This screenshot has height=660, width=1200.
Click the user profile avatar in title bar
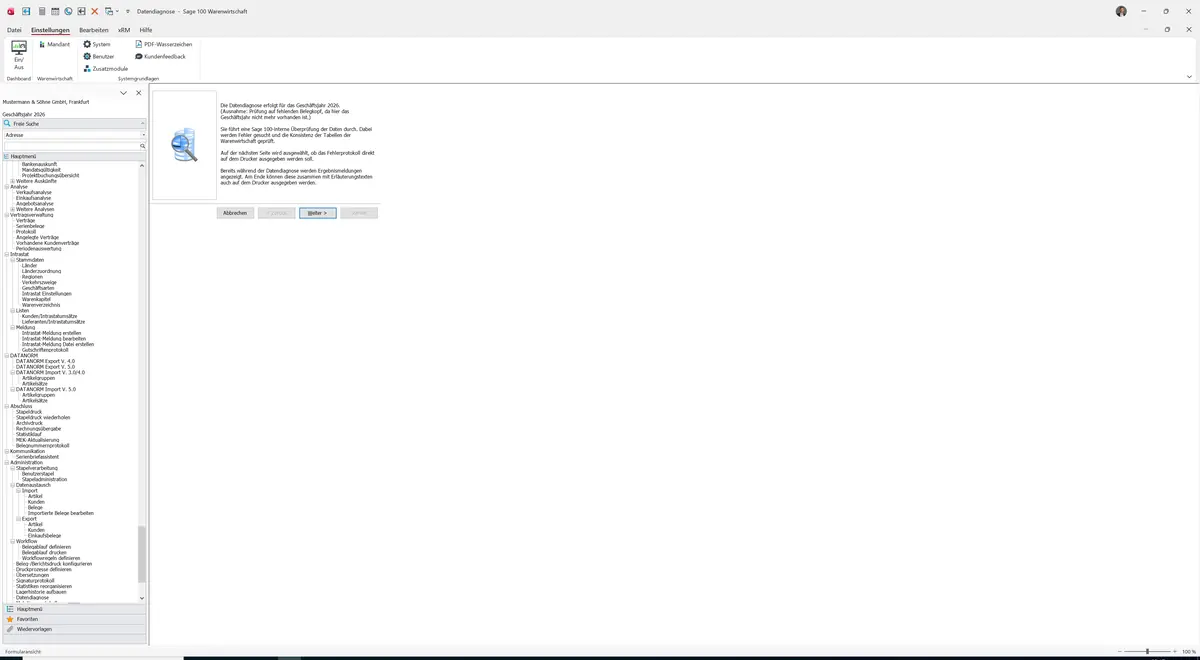tap(1121, 11)
